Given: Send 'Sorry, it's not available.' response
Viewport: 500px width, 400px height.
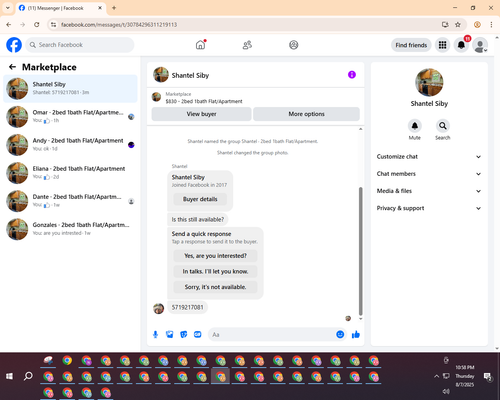Looking at the screenshot, I should point(215,287).
